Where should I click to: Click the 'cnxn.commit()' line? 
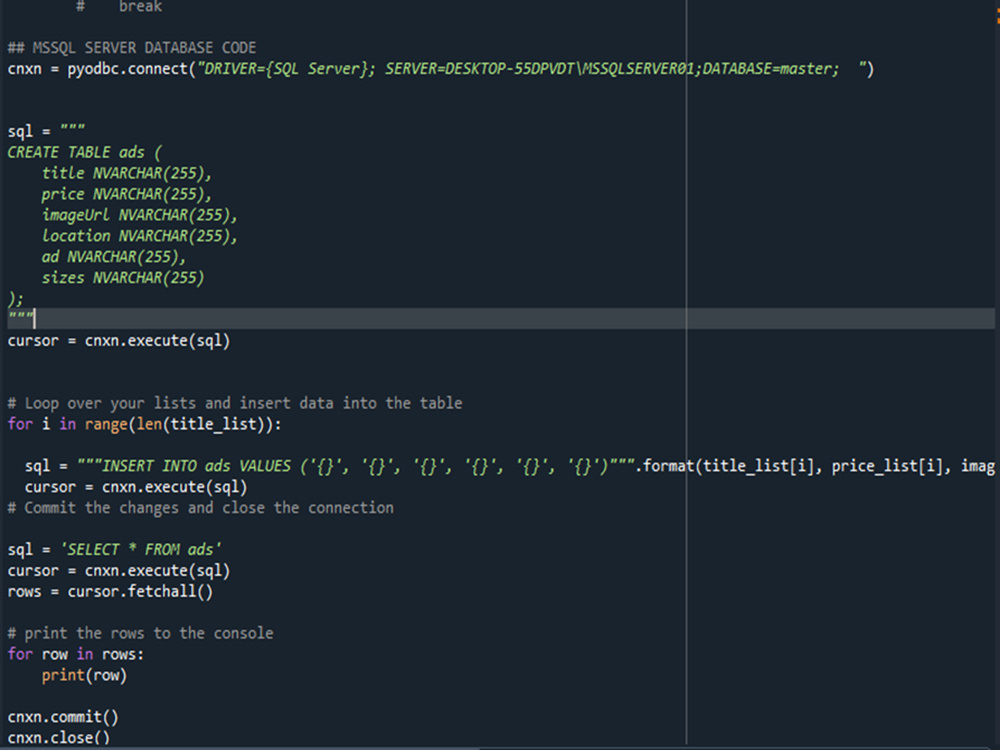62,717
